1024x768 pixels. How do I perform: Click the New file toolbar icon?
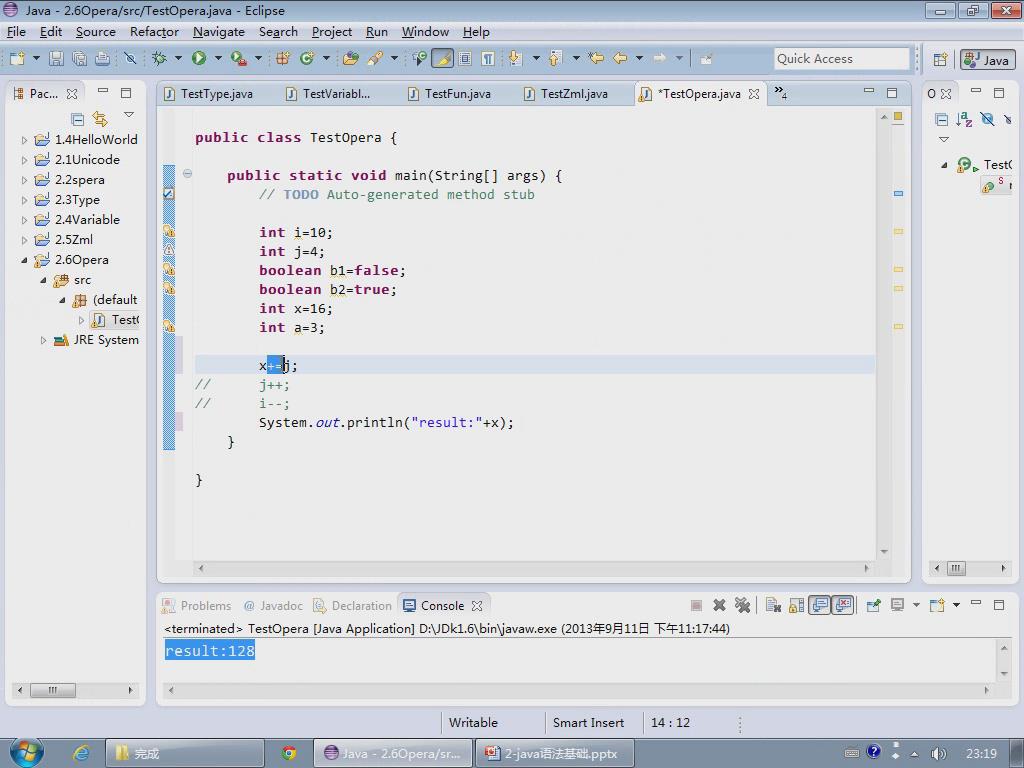click(17, 59)
